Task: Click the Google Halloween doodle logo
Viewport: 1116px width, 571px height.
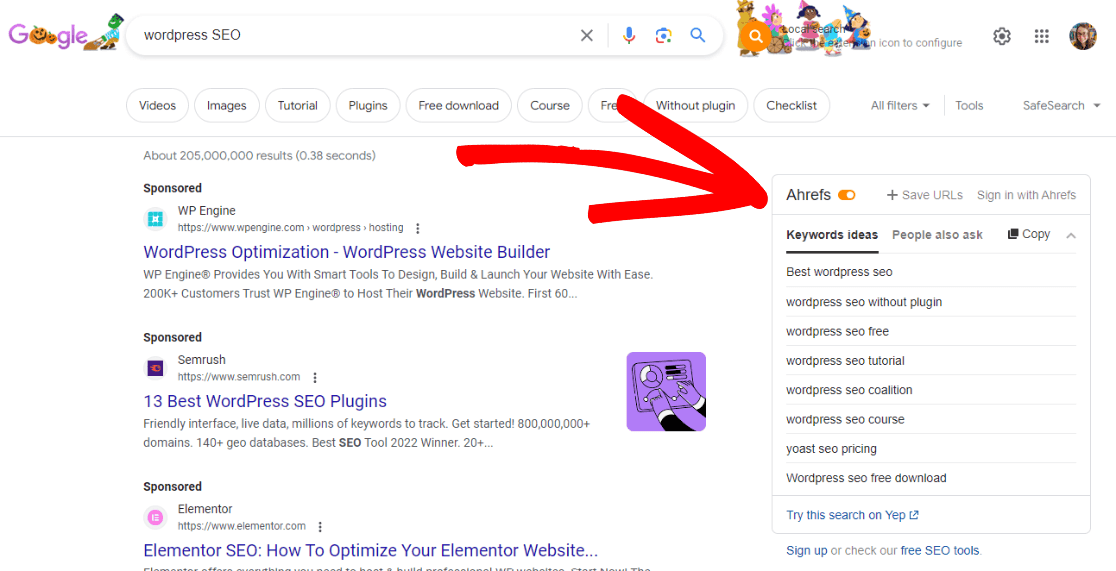Action: (x=65, y=33)
